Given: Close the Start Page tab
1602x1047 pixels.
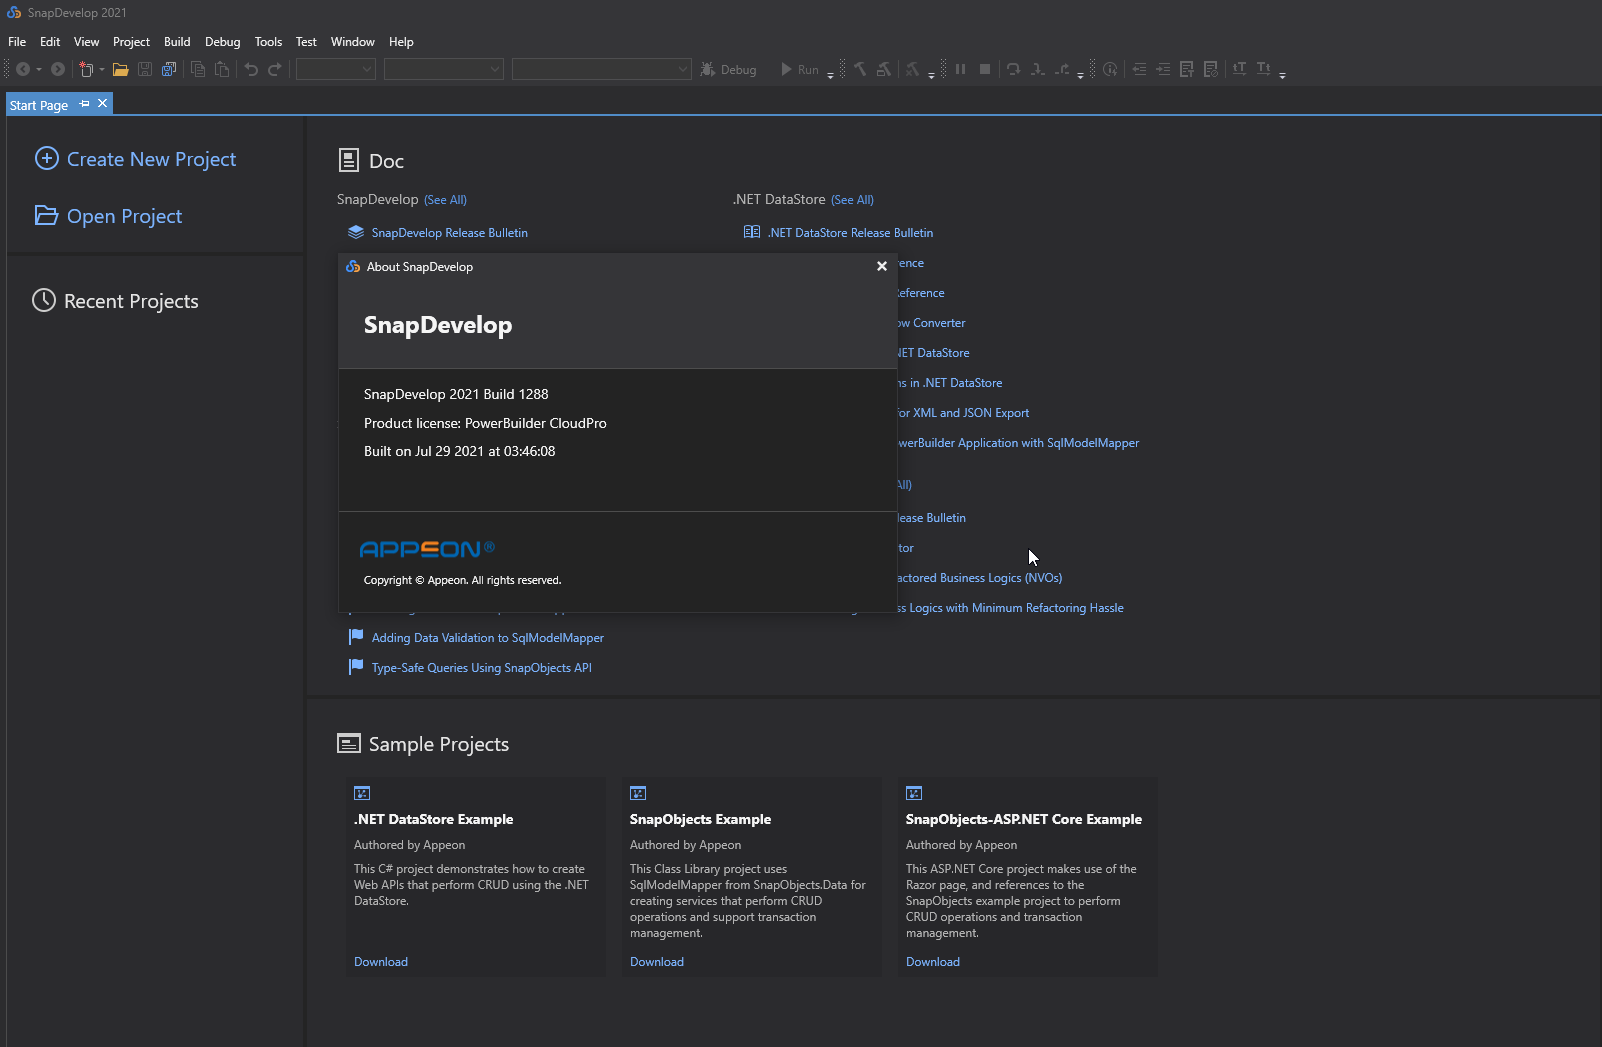Looking at the screenshot, I should pos(102,104).
